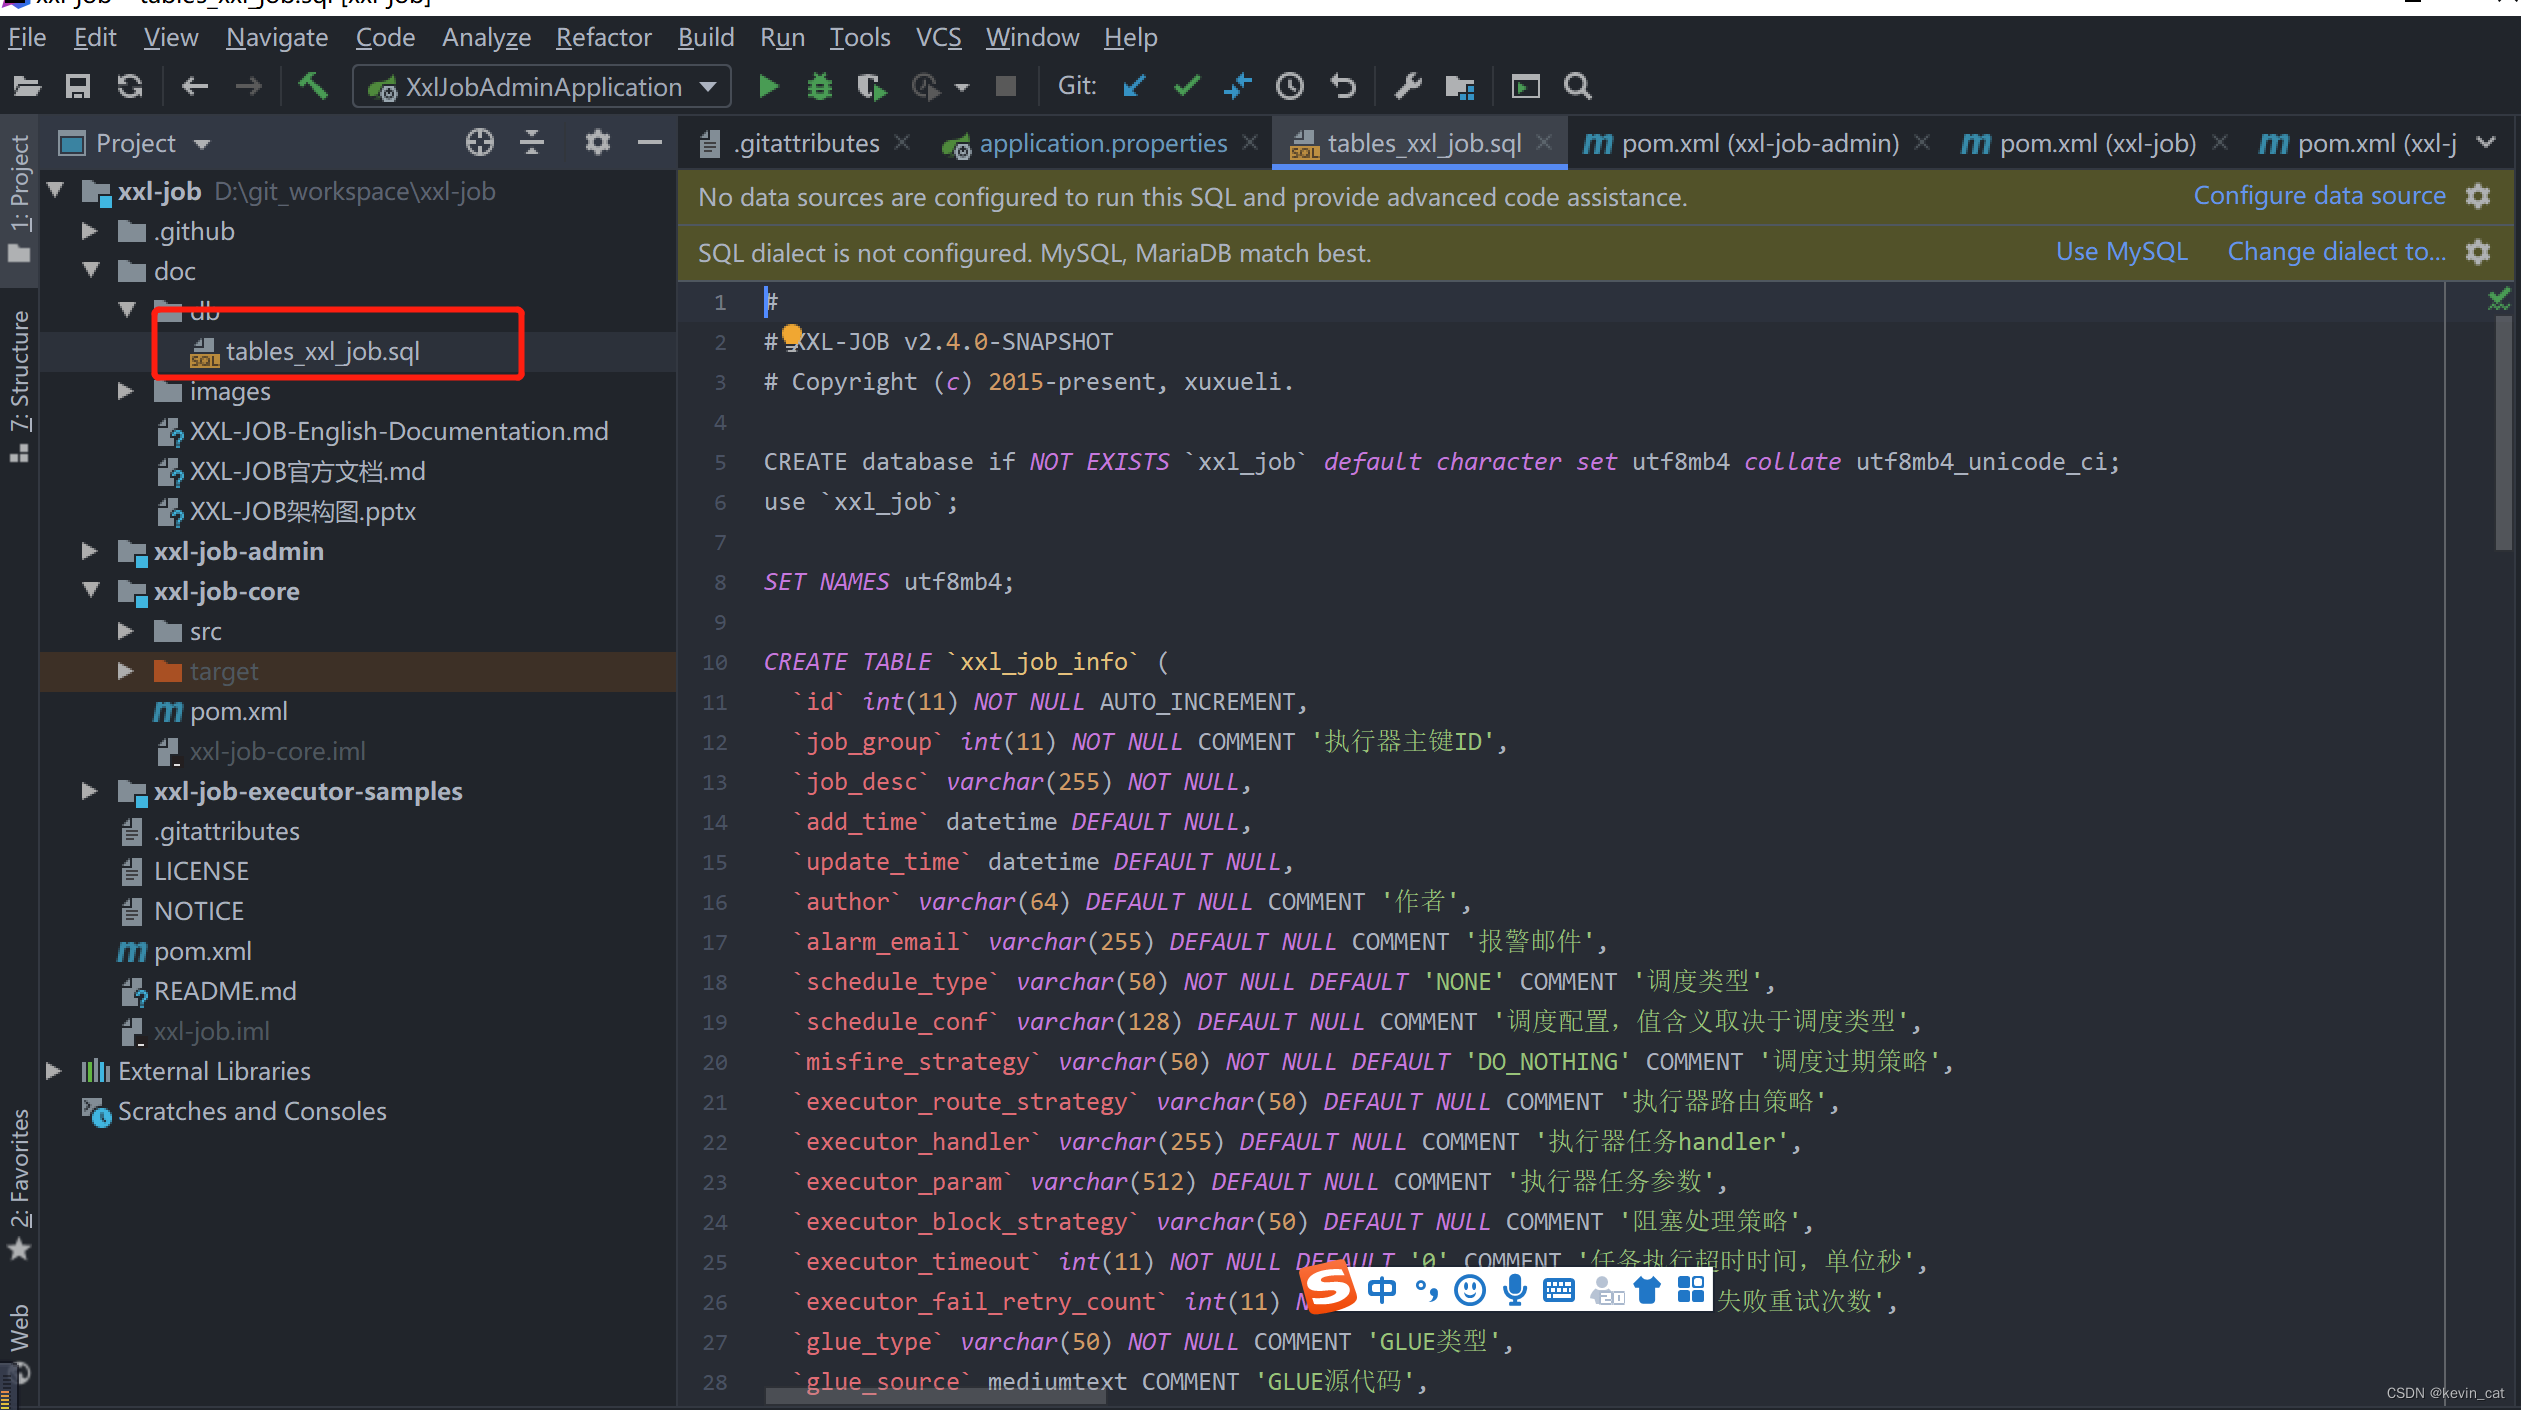The width and height of the screenshot is (2521, 1410).
Task: Debug the application with the bug icon
Action: (x=820, y=87)
